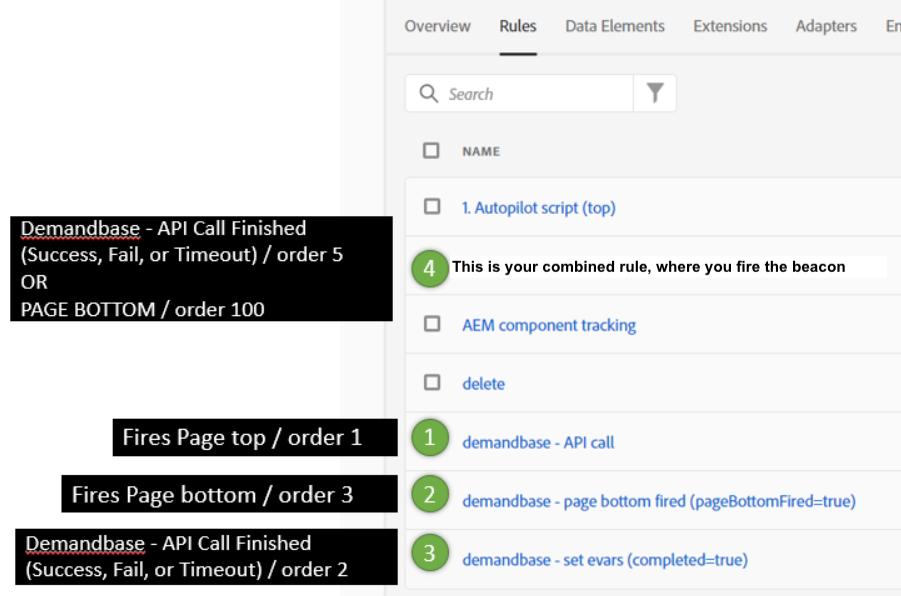Click the magnifier search icon
Screen dimensions: 901x596
pyautogui.click(x=428, y=93)
